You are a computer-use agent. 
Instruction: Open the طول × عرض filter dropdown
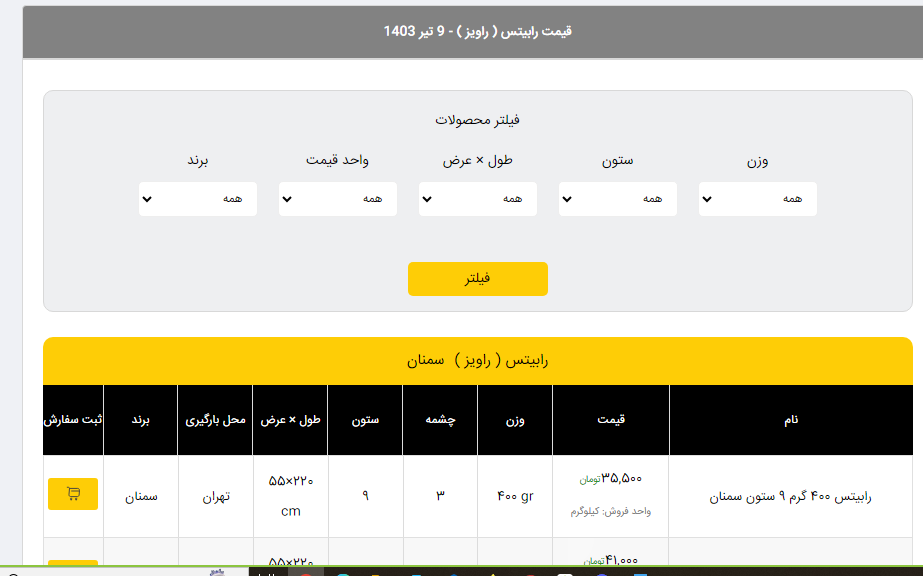477,199
